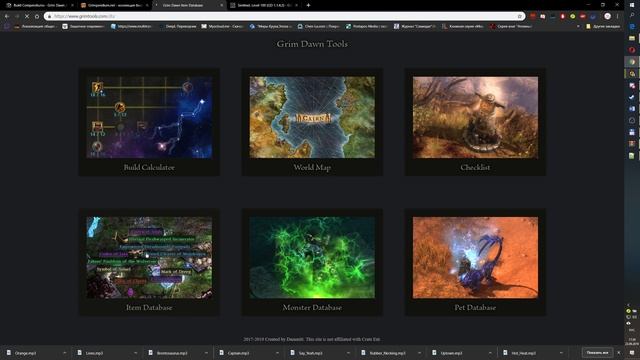Screen dimensions: 640x360
Task: Open the Windows Start menu
Action: (632, 4)
